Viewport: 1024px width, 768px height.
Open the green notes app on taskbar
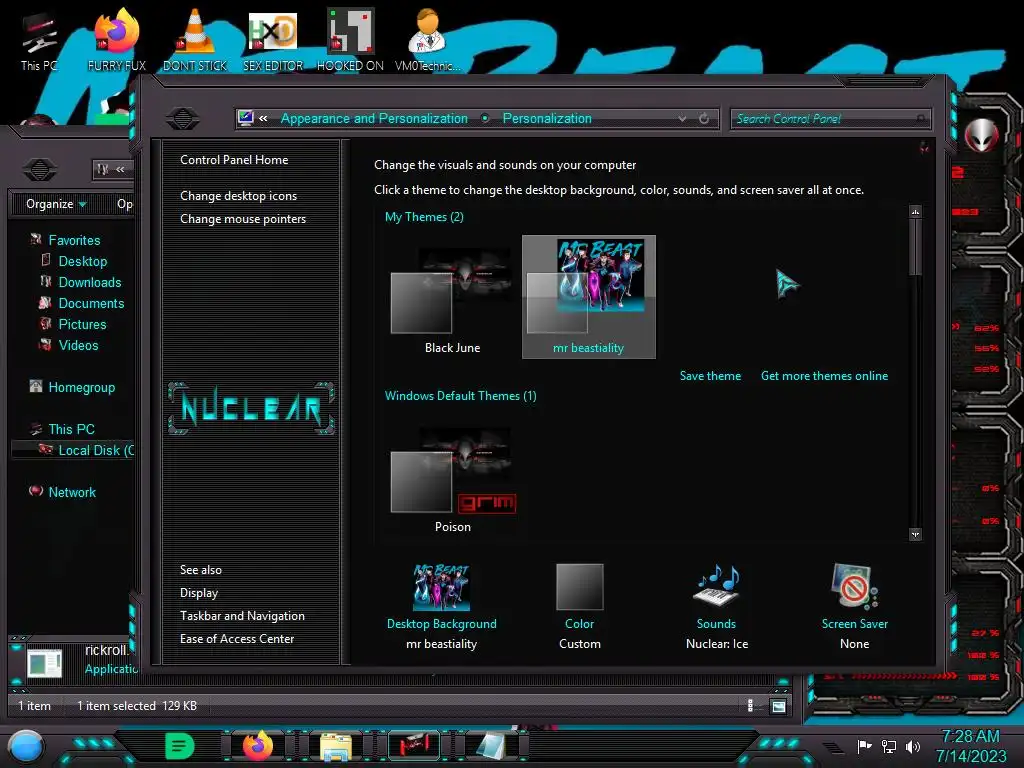tap(180, 746)
